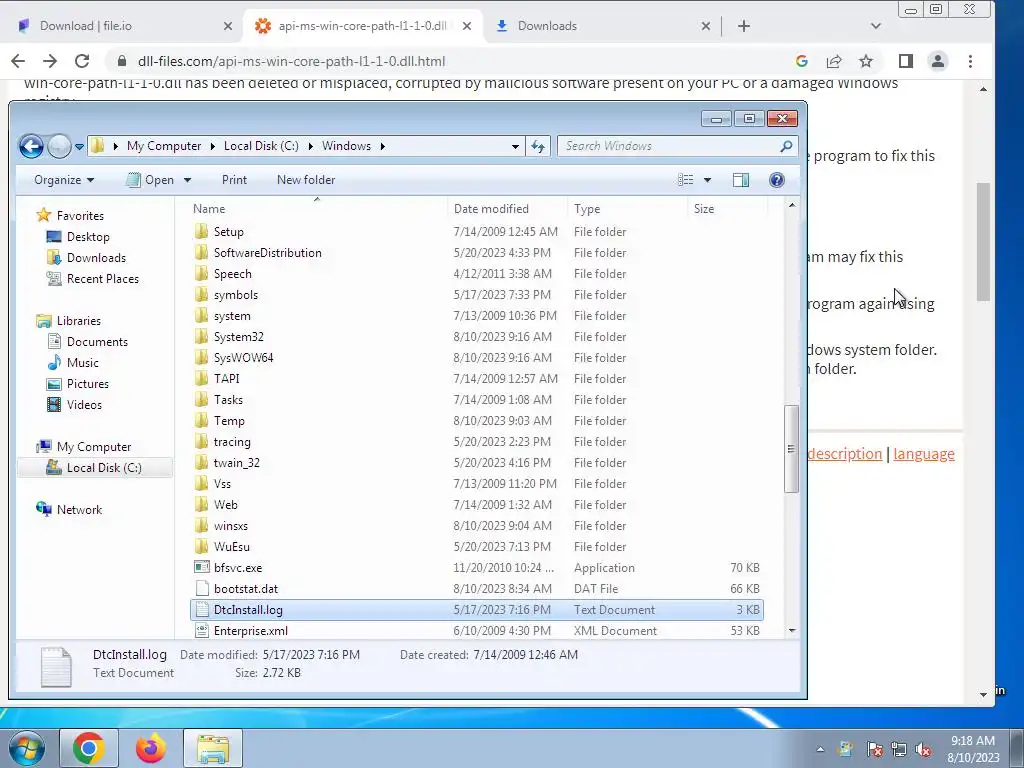Select the SoftwareDistribution folder
The image size is (1024, 768).
pos(267,253)
